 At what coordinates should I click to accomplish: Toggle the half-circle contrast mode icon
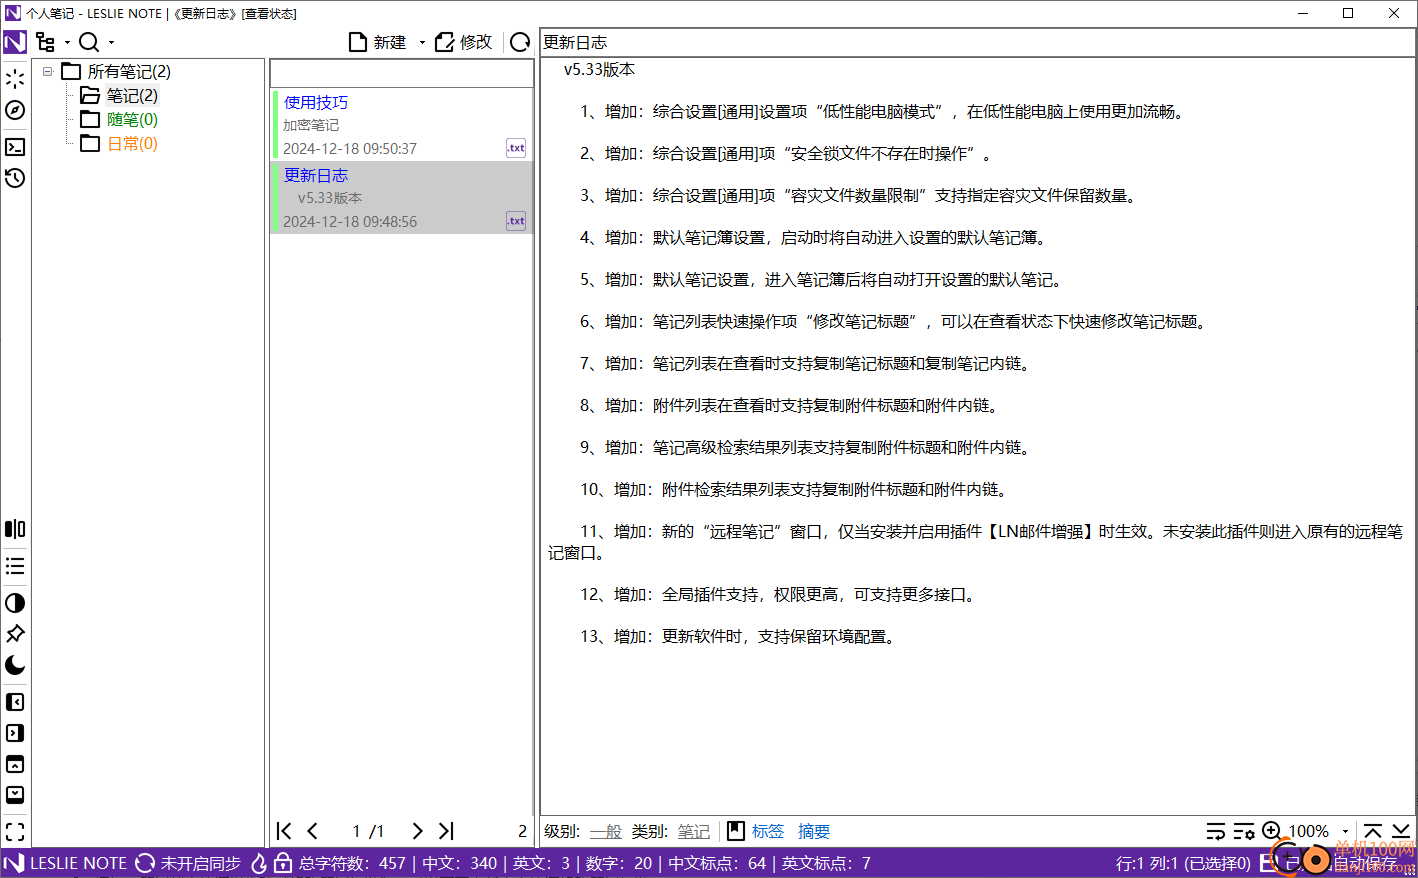(x=15, y=603)
